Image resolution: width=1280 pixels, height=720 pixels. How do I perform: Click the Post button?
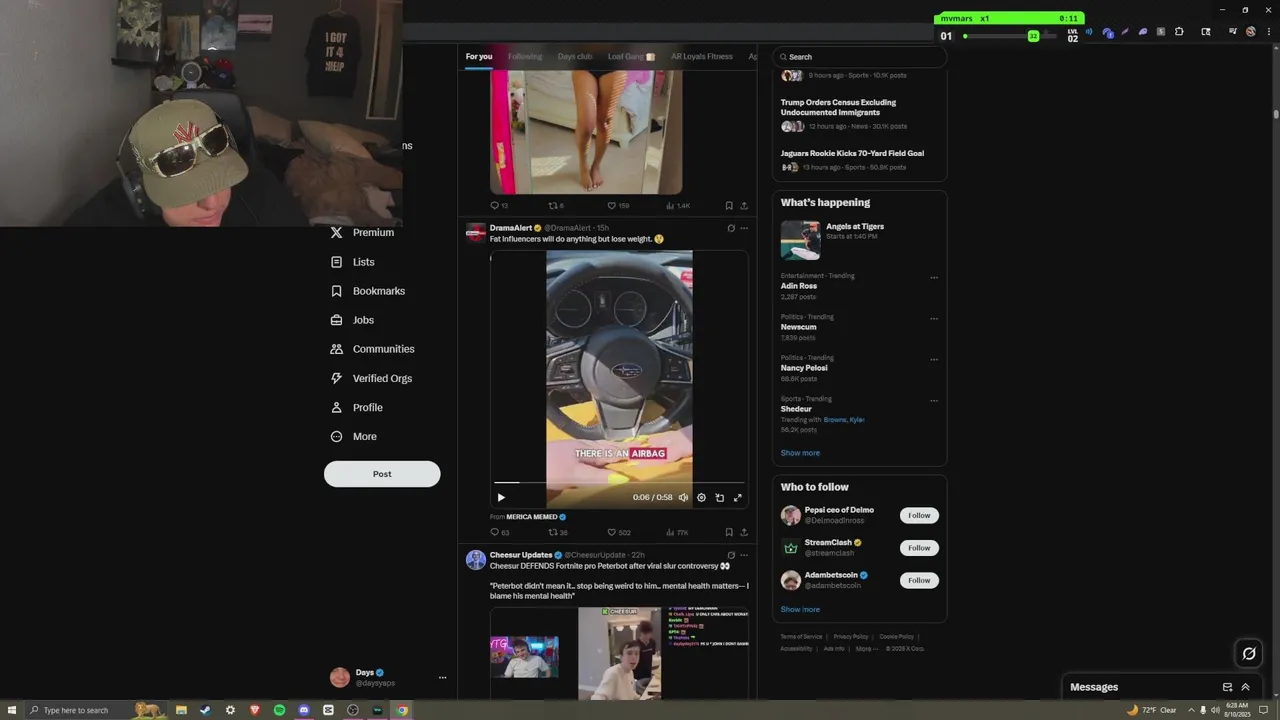click(x=382, y=474)
